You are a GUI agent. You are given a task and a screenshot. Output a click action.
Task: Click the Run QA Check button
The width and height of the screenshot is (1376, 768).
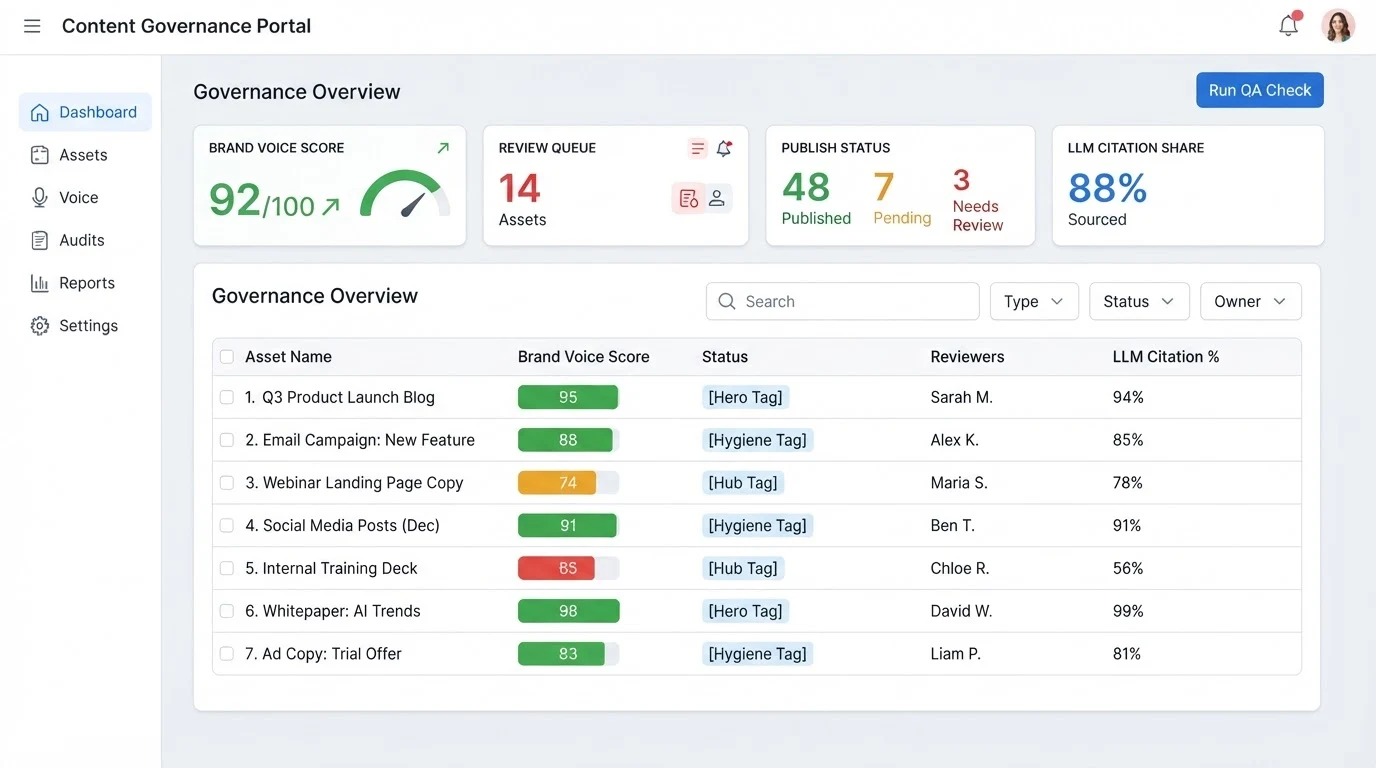click(x=1260, y=90)
